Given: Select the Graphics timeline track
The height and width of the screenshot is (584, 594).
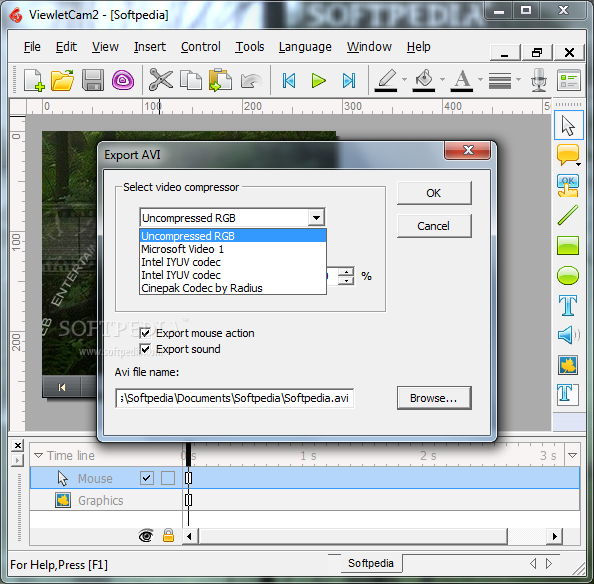Looking at the screenshot, I should tap(305, 500).
